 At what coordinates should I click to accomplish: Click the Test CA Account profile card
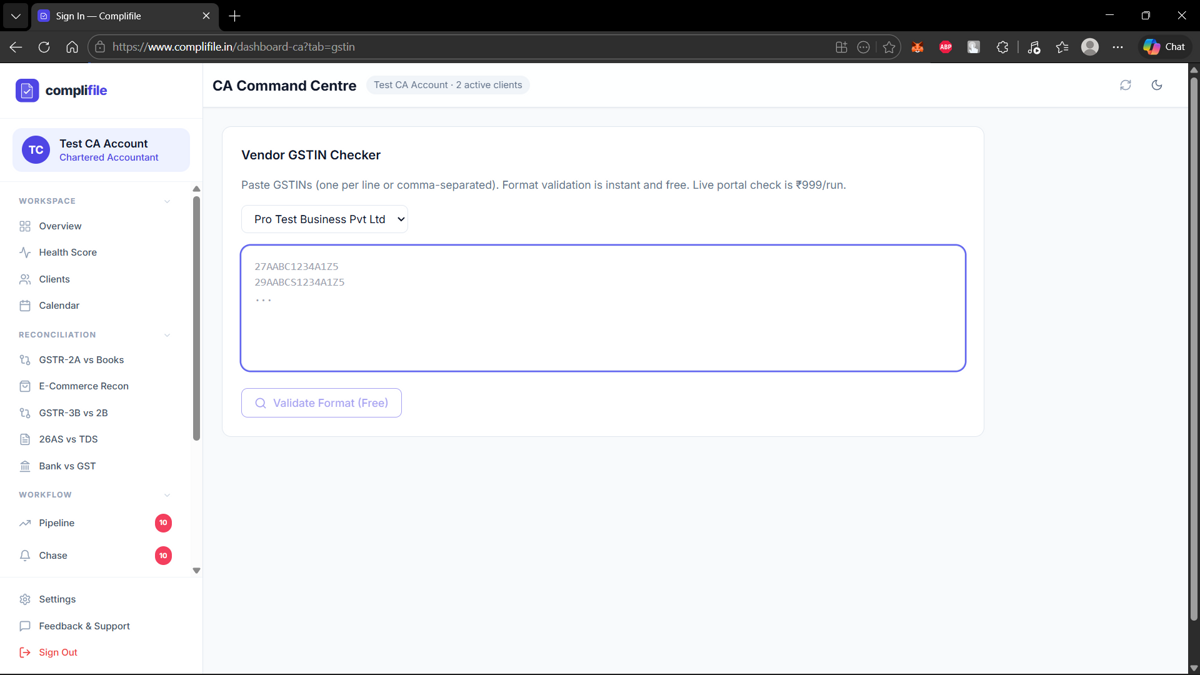[x=101, y=150]
